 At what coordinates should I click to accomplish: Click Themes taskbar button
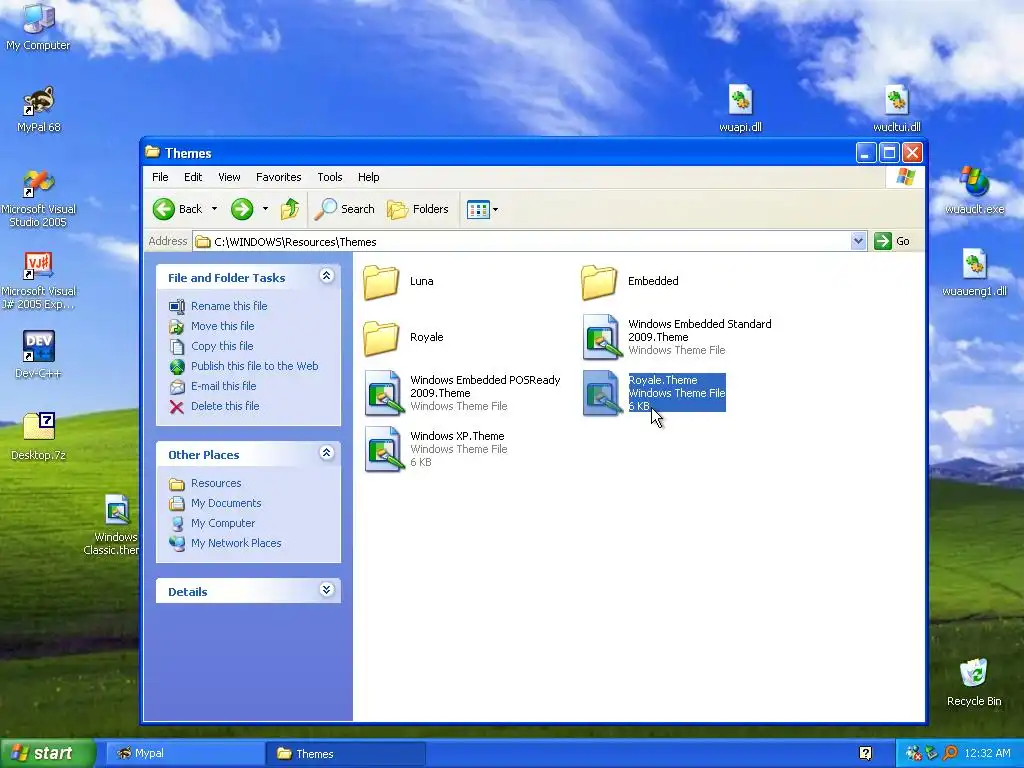(x=345, y=754)
